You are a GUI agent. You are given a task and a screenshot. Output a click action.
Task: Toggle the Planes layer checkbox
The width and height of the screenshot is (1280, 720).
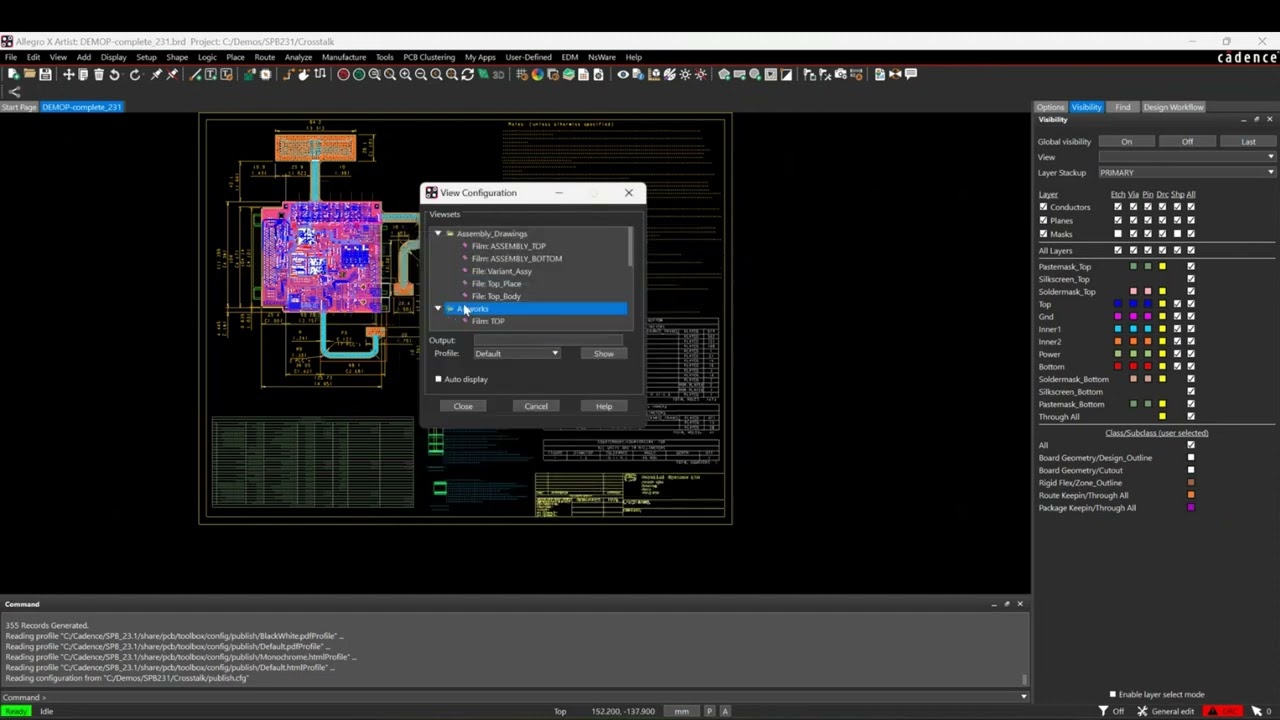[1043, 220]
